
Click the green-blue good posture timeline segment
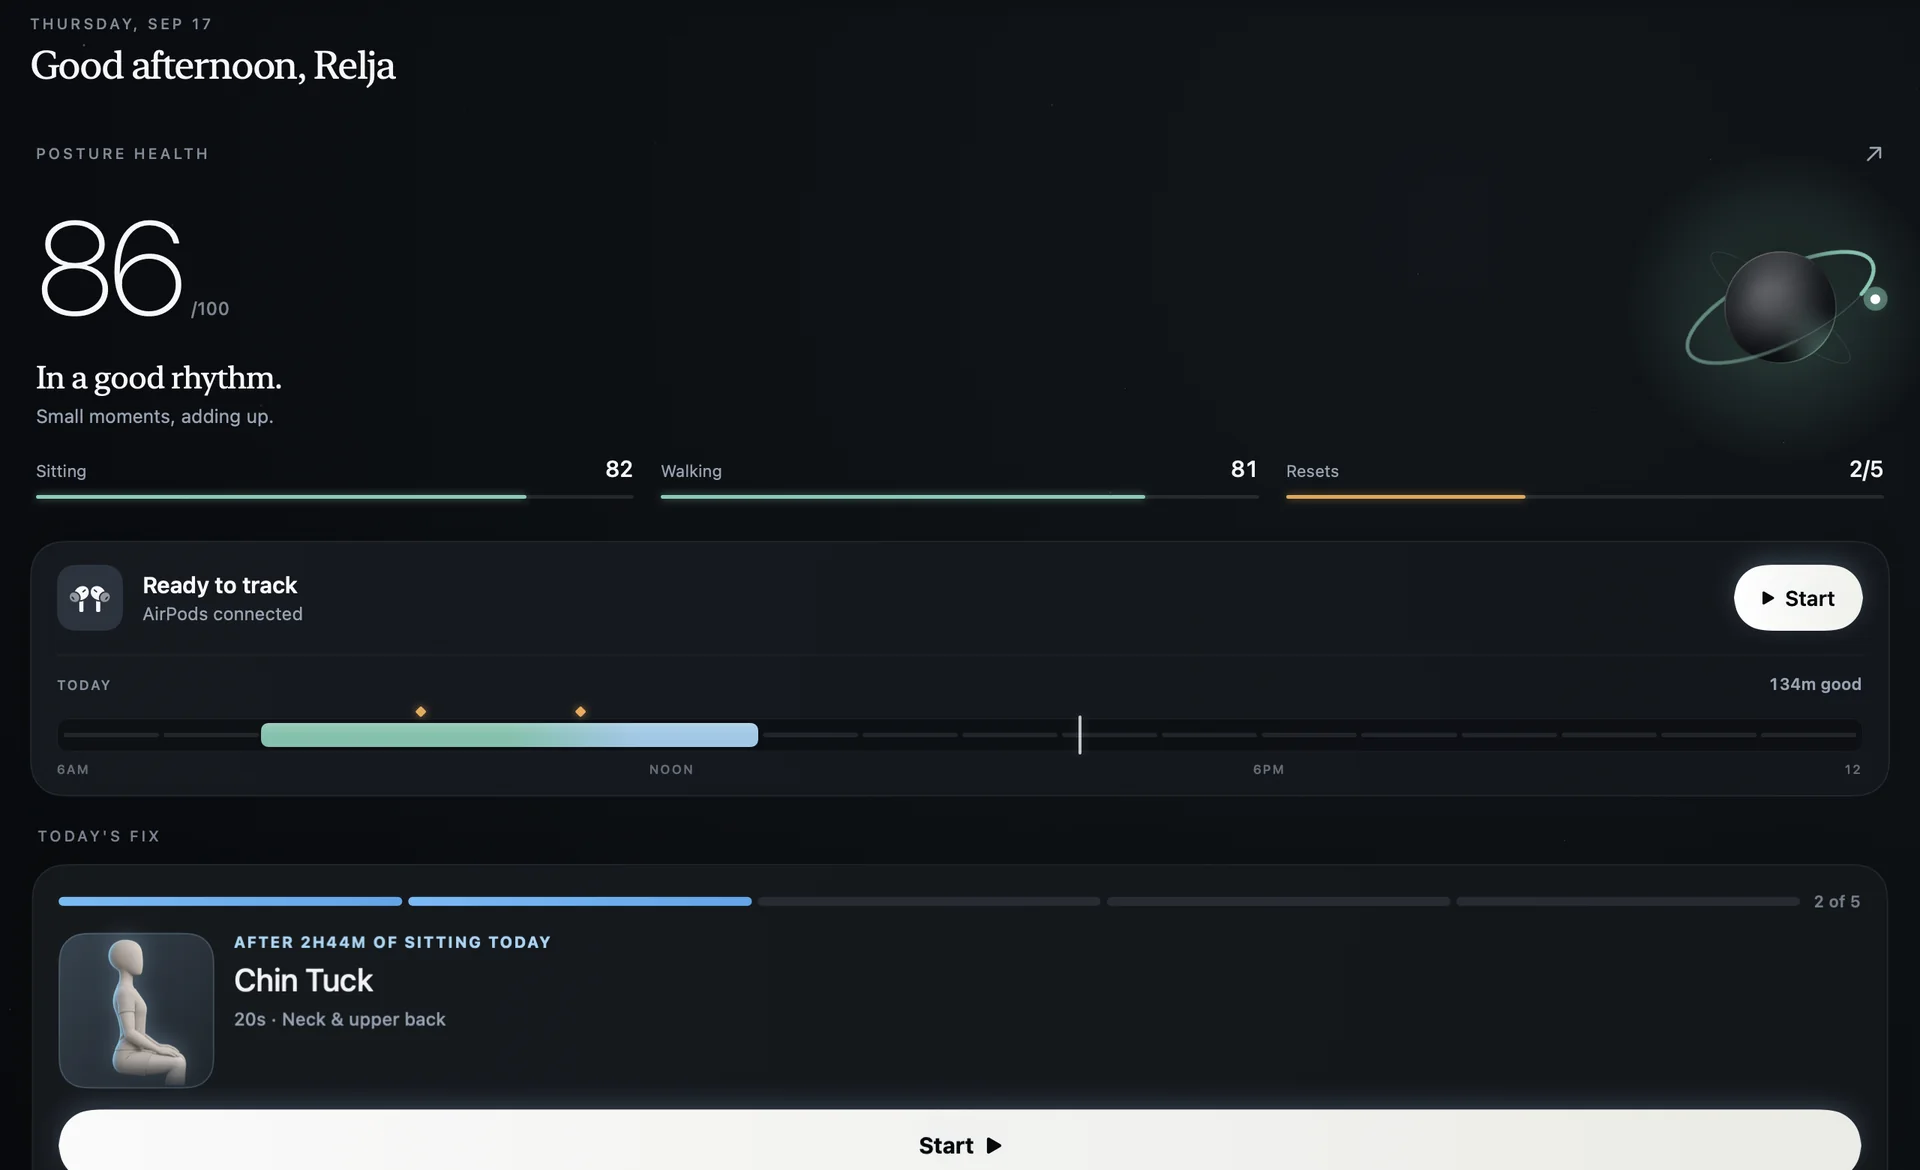pyautogui.click(x=509, y=735)
